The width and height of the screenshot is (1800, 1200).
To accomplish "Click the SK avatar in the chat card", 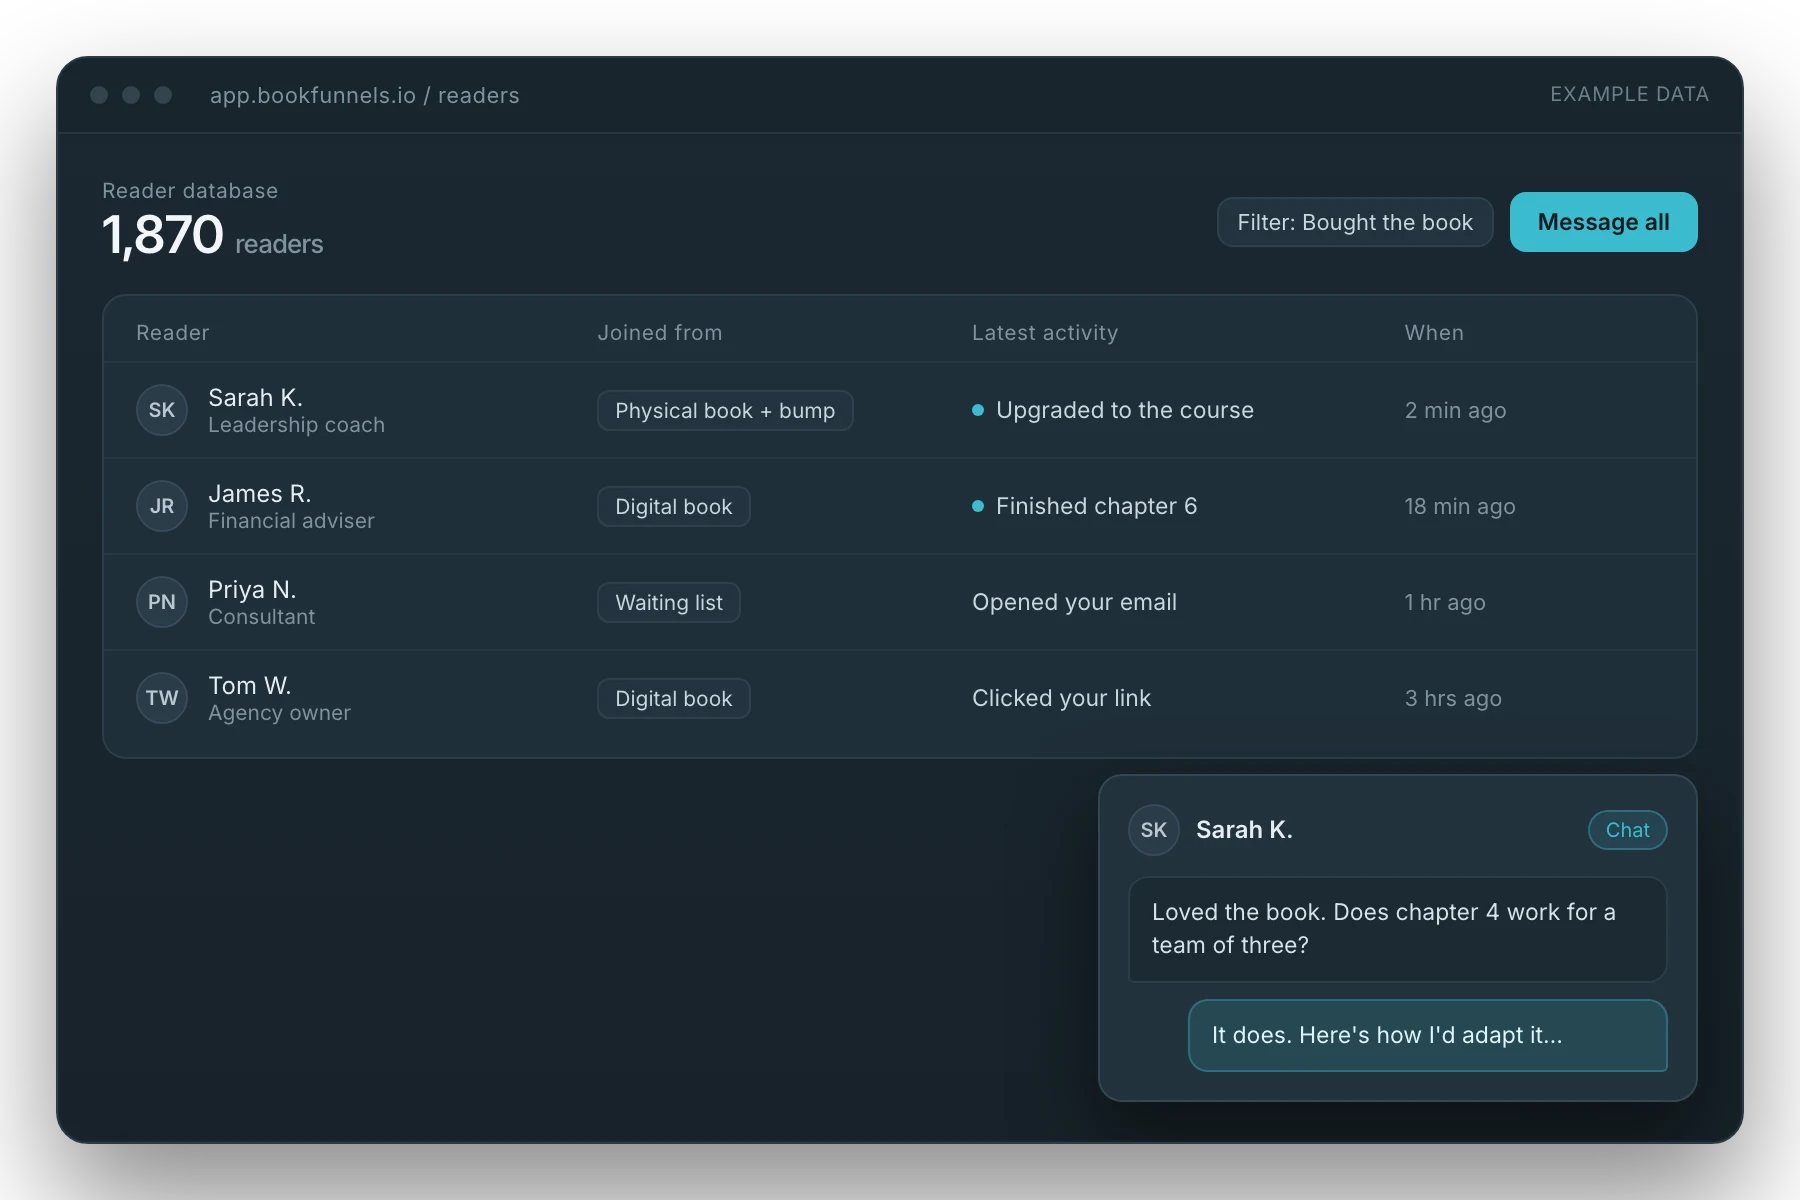I will (x=1154, y=830).
